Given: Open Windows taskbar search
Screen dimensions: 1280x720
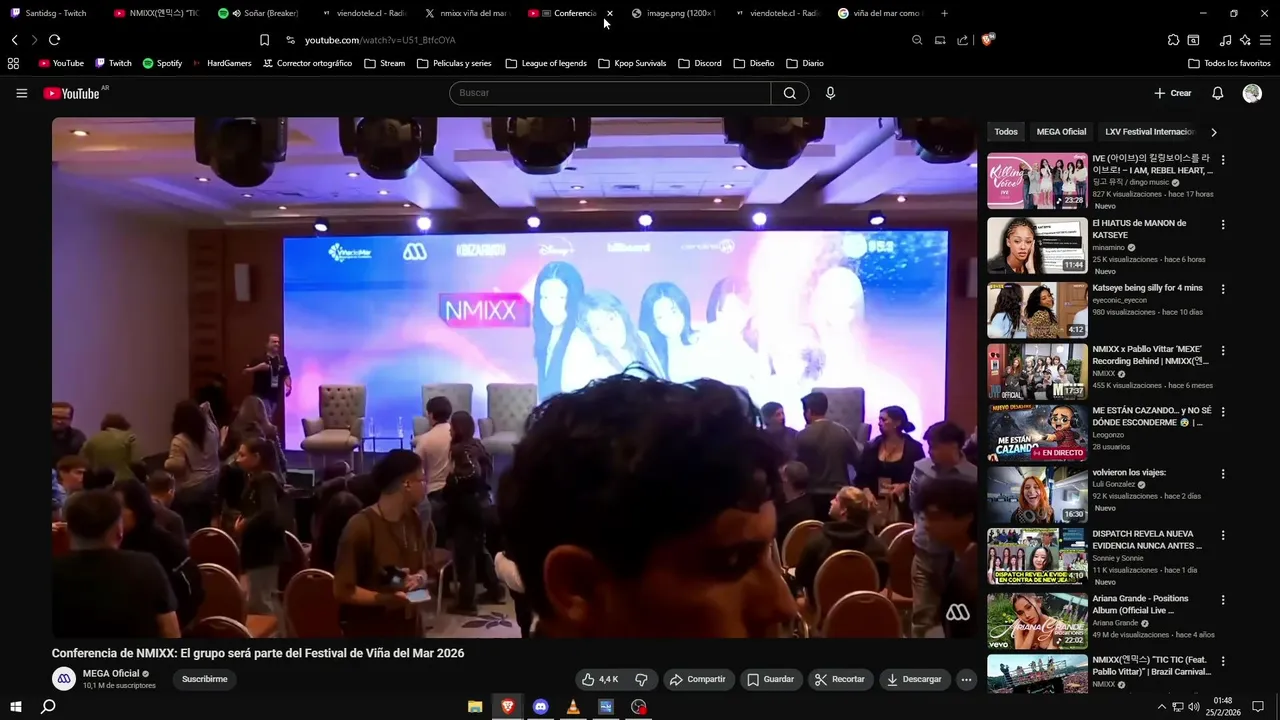Looking at the screenshot, I should [47, 707].
